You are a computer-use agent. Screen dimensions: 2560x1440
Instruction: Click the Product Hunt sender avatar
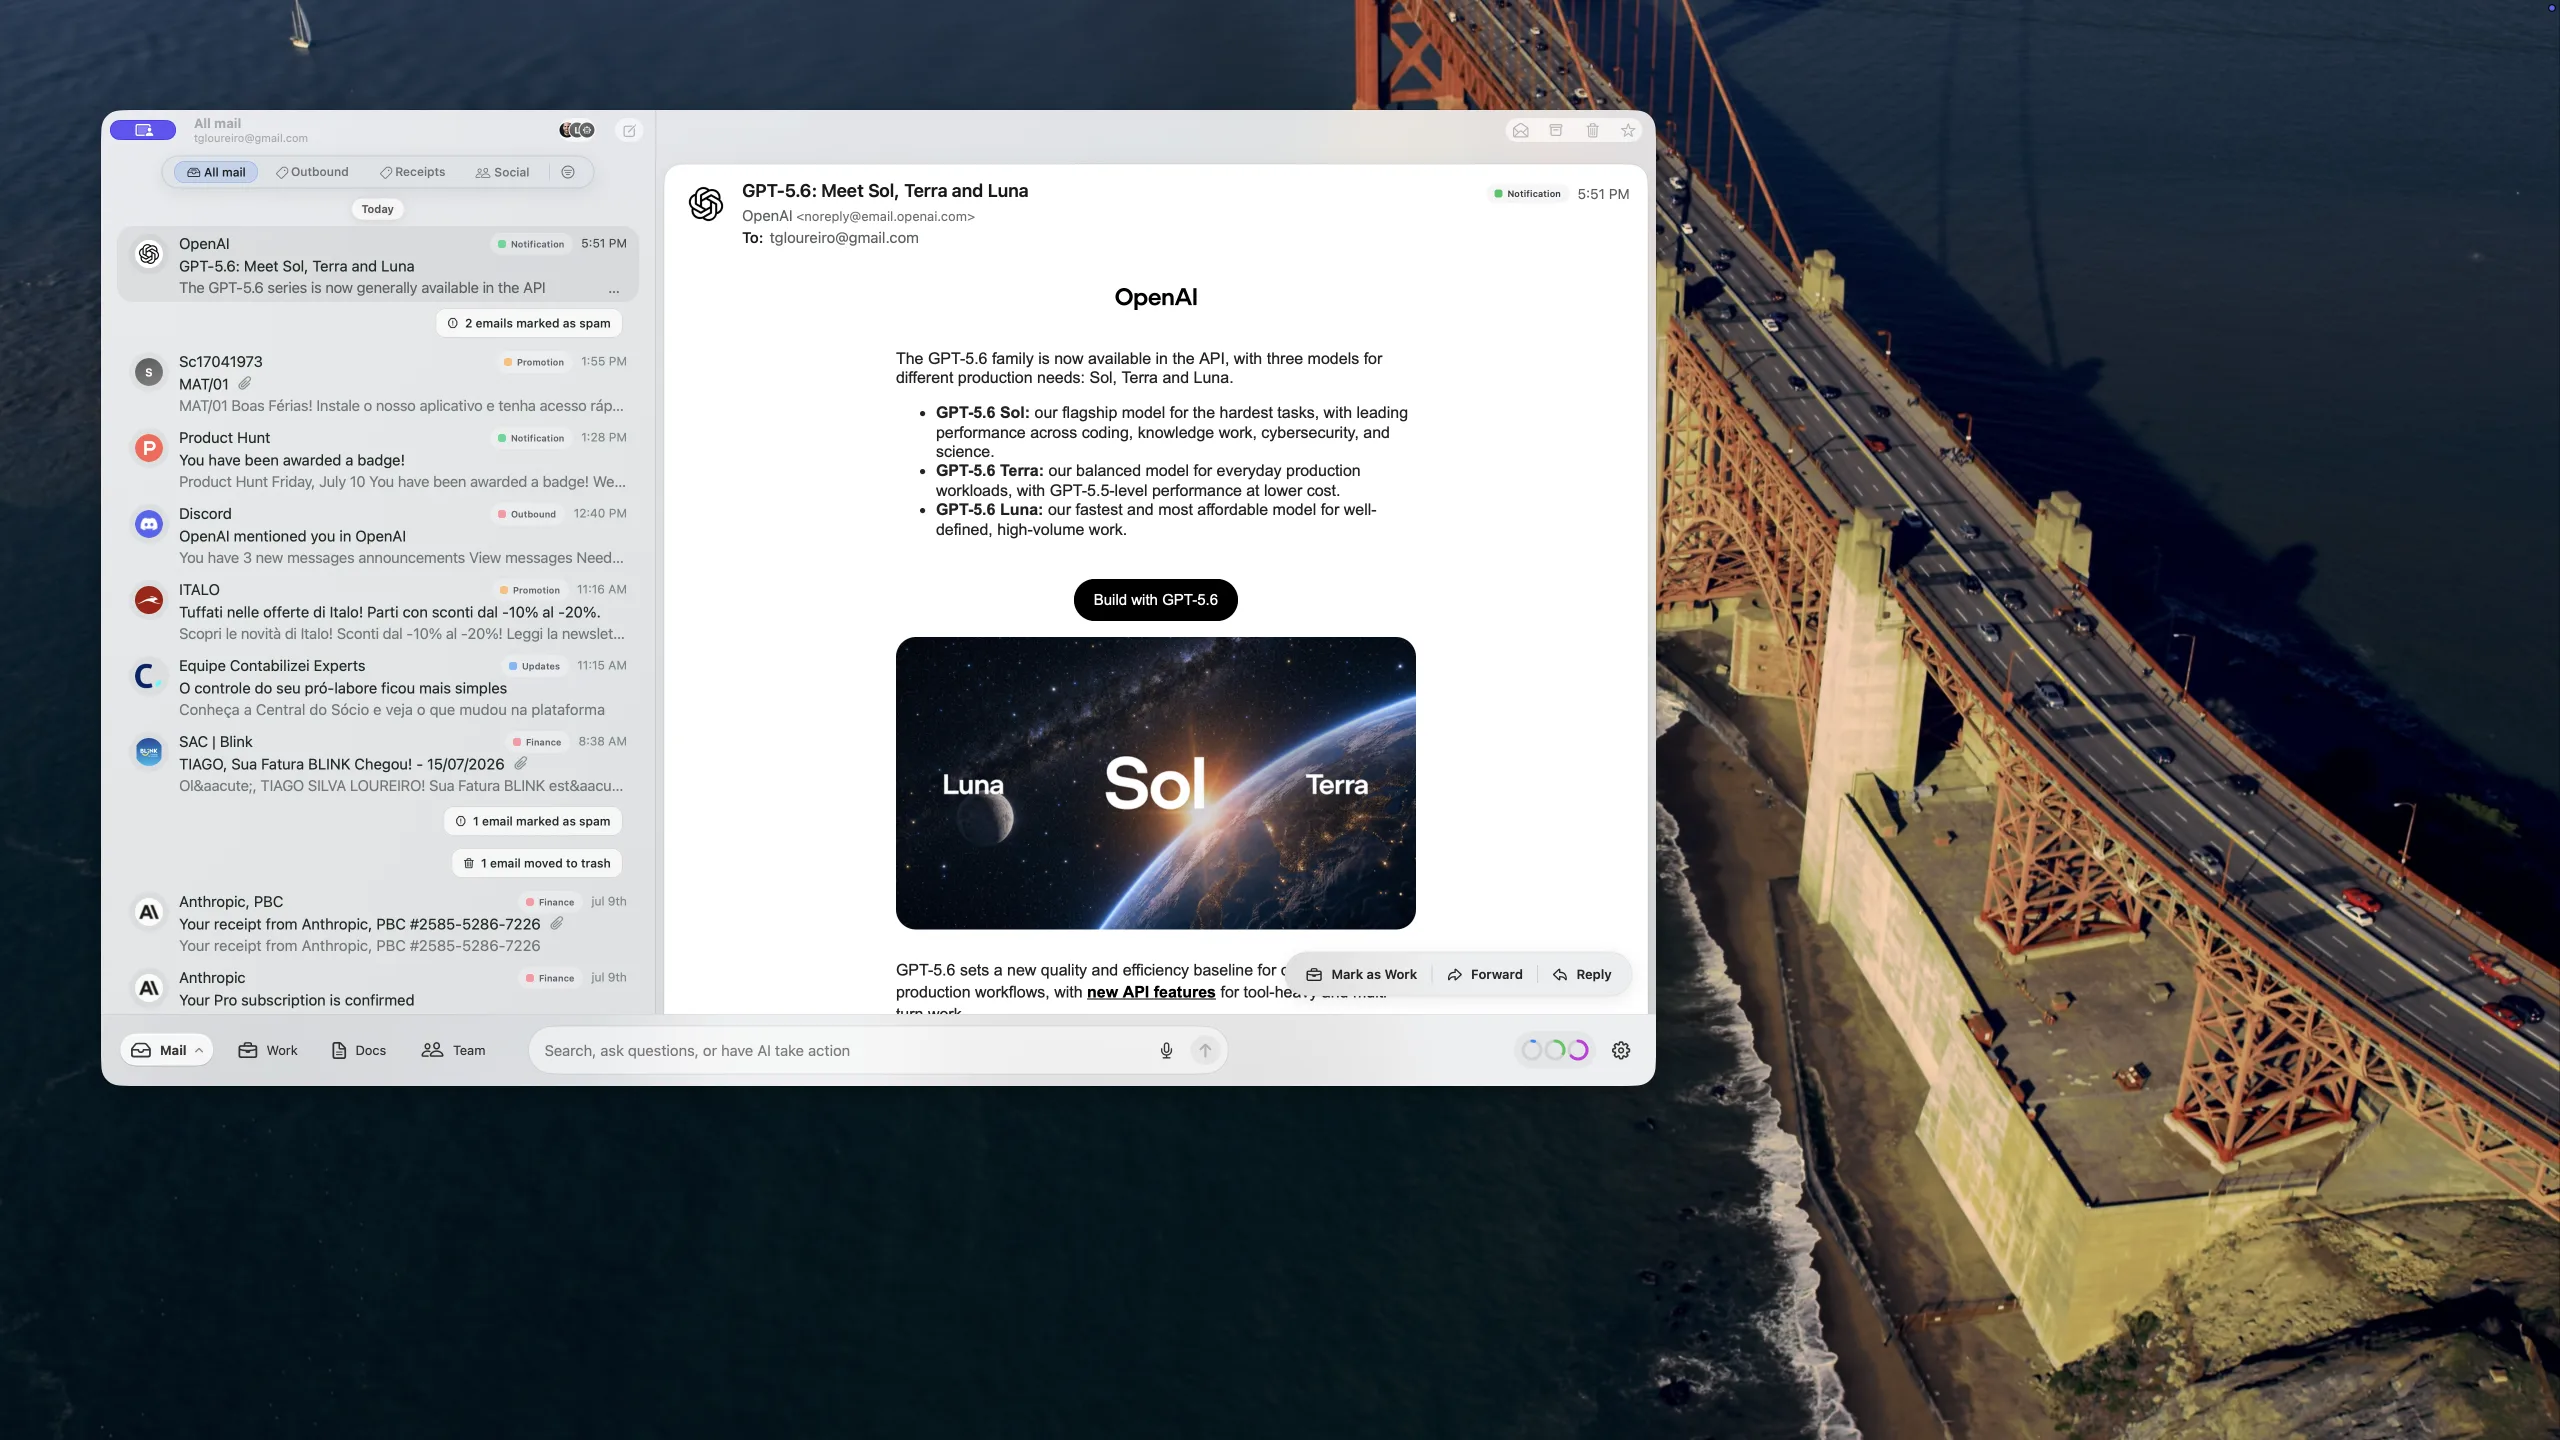(149, 448)
